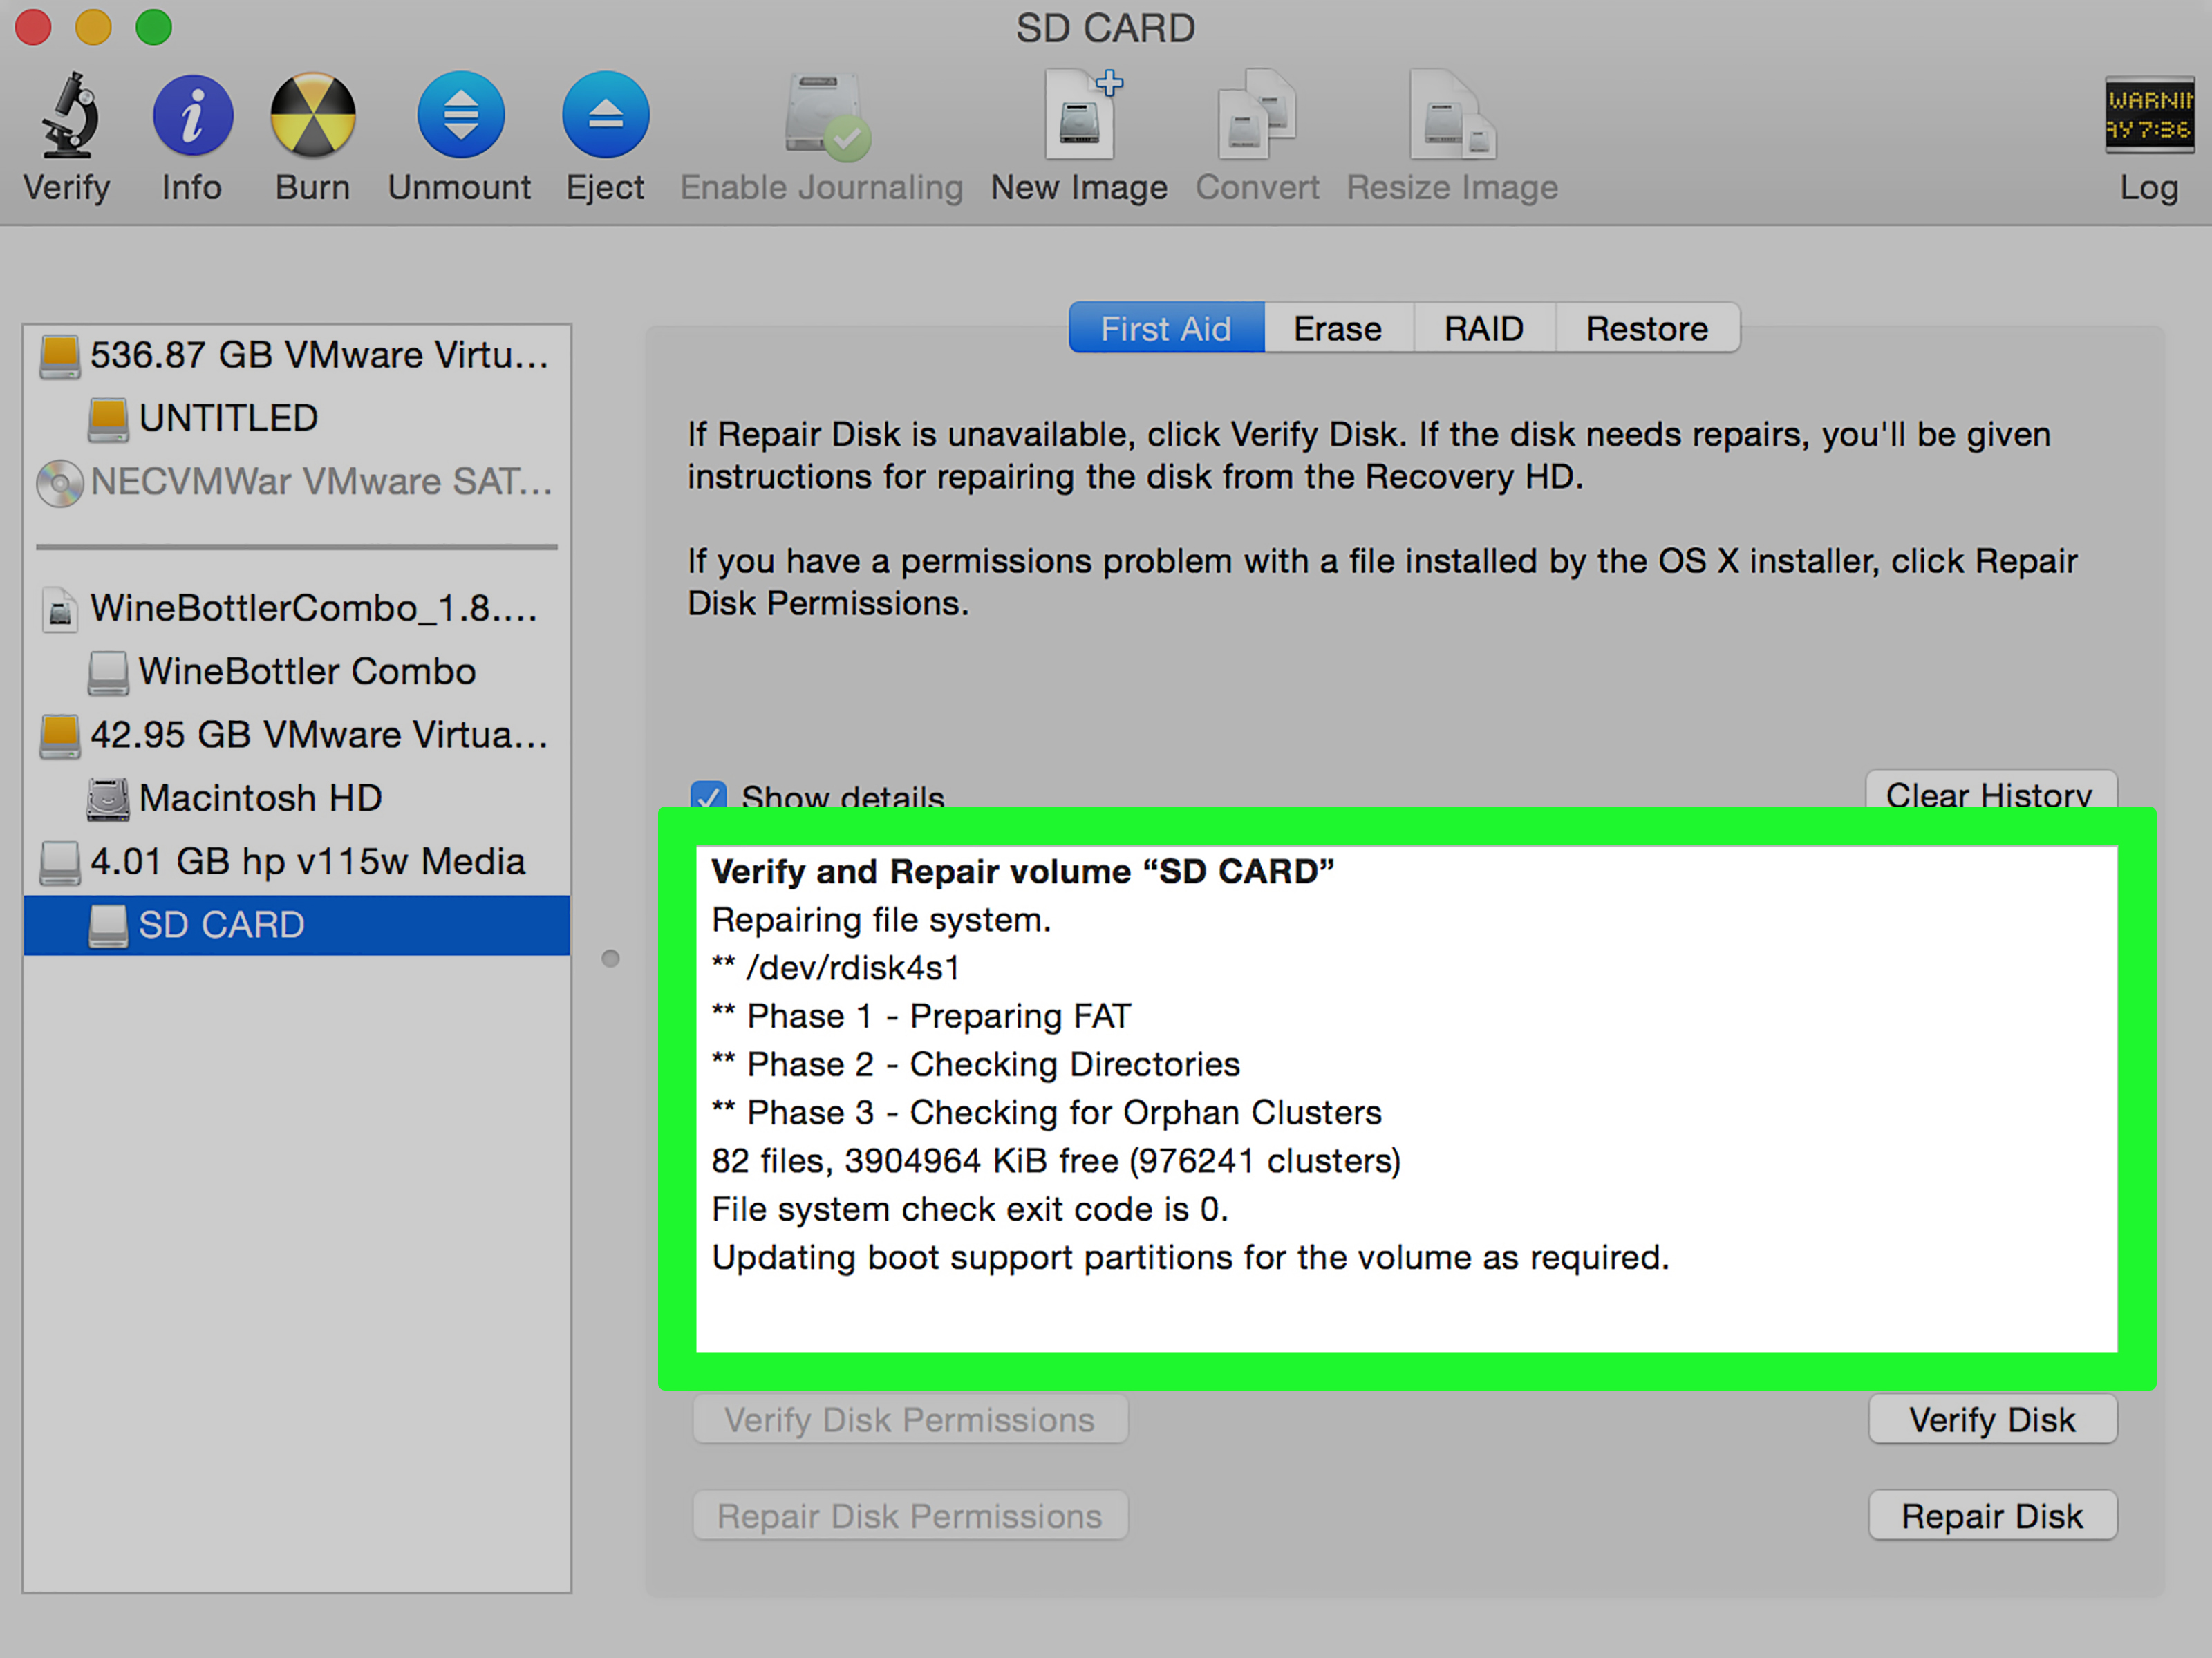Click Verify Disk Permissions button
The width and height of the screenshot is (2212, 1658).
pyautogui.click(x=910, y=1420)
